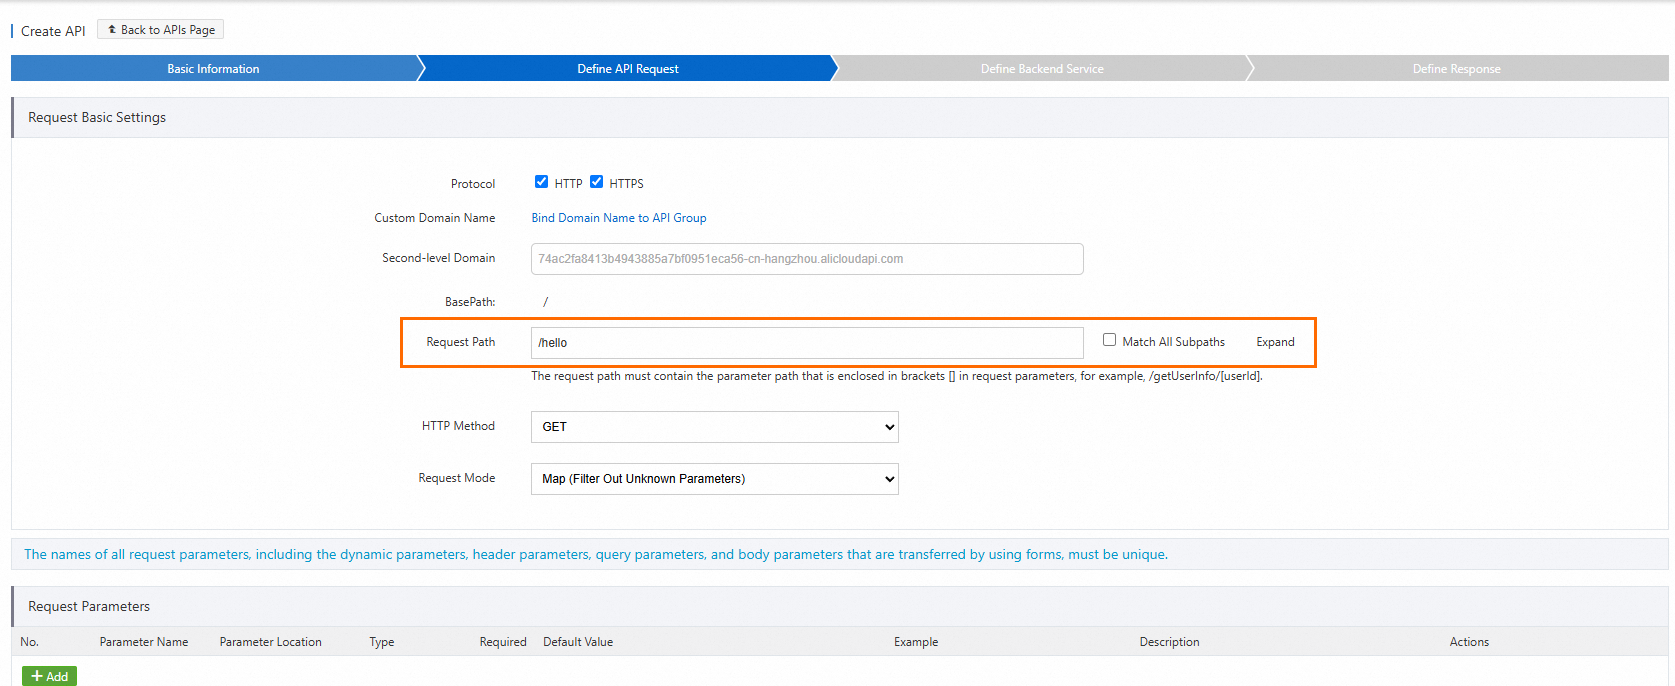The width and height of the screenshot is (1675, 686).
Task: Jump to the Define Response step
Action: tap(1456, 69)
